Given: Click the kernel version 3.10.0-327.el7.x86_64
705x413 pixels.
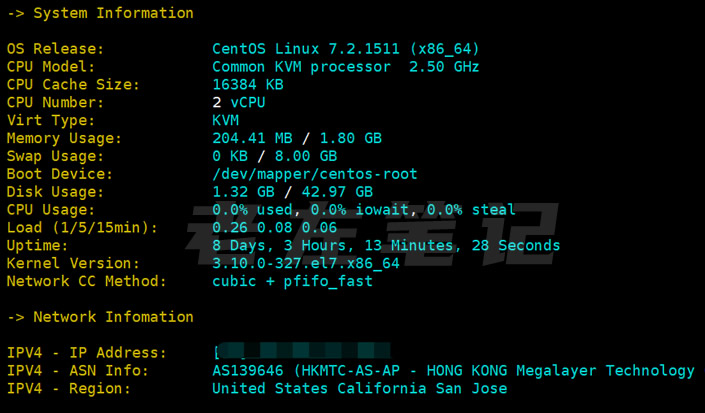Looking at the screenshot, I should point(305,263).
